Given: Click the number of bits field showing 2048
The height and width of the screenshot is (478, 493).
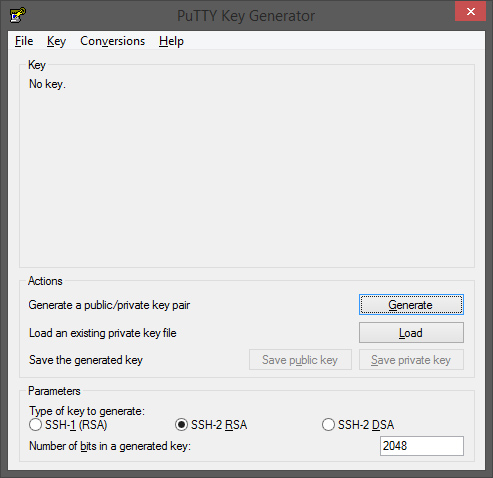Looking at the screenshot, I should click(x=422, y=446).
